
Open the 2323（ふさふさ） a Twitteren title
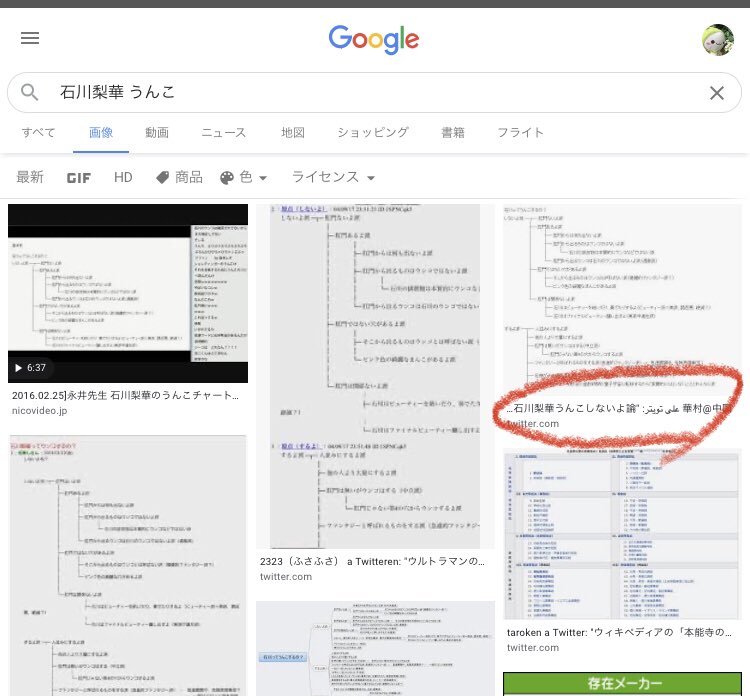coord(372,562)
